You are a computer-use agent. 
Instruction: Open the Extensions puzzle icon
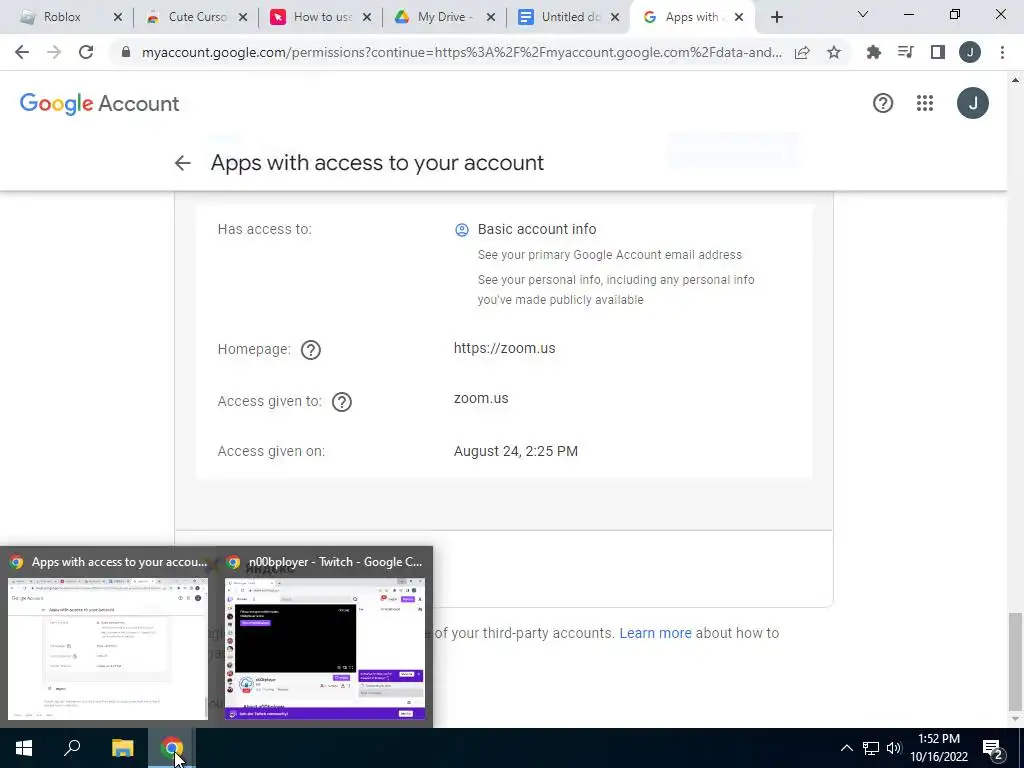pyautogui.click(x=873, y=52)
